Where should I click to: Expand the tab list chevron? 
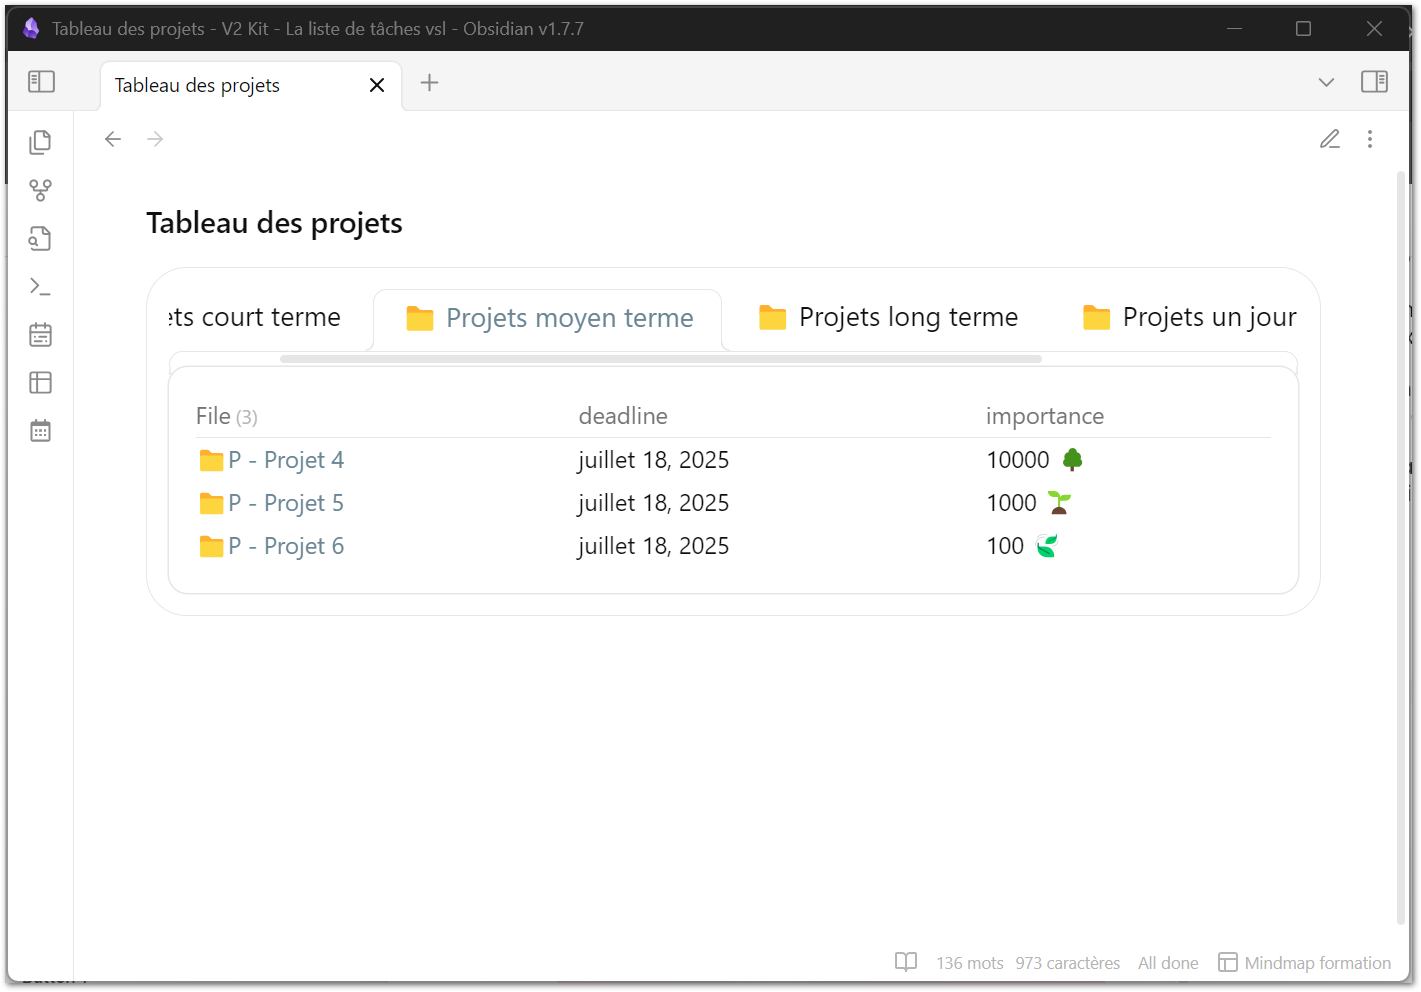click(x=1326, y=82)
